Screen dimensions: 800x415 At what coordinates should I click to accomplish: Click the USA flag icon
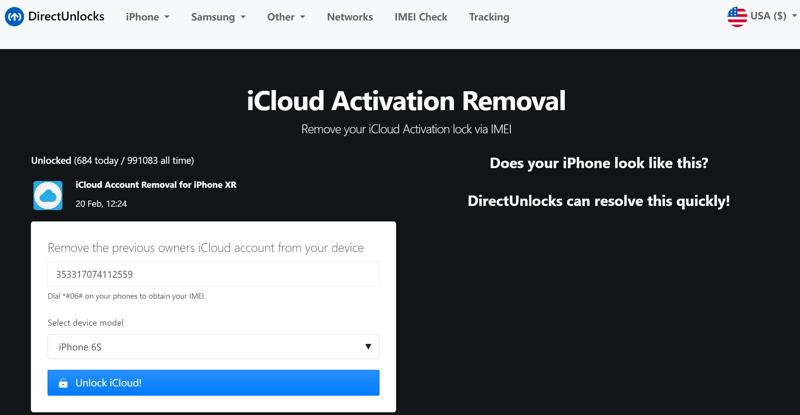click(x=737, y=17)
